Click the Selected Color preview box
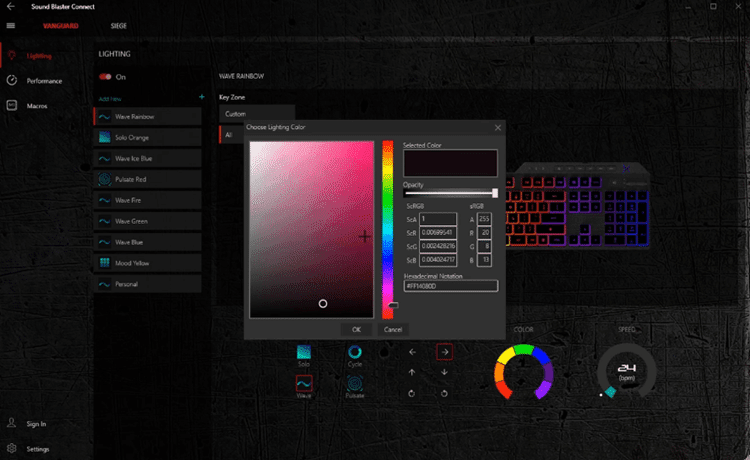This screenshot has width=750, height=460. pos(450,163)
